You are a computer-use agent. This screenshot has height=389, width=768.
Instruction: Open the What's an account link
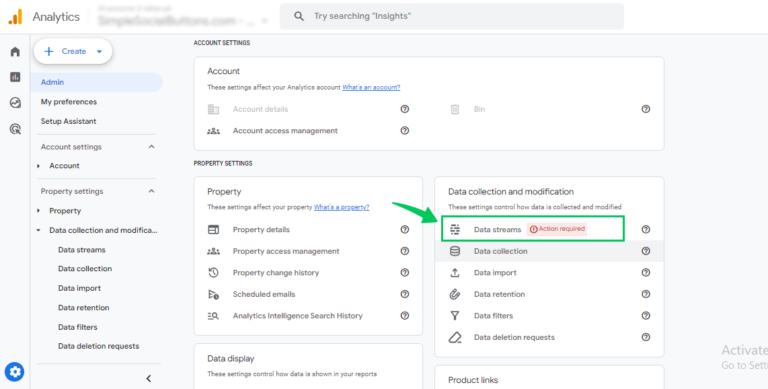(x=371, y=87)
